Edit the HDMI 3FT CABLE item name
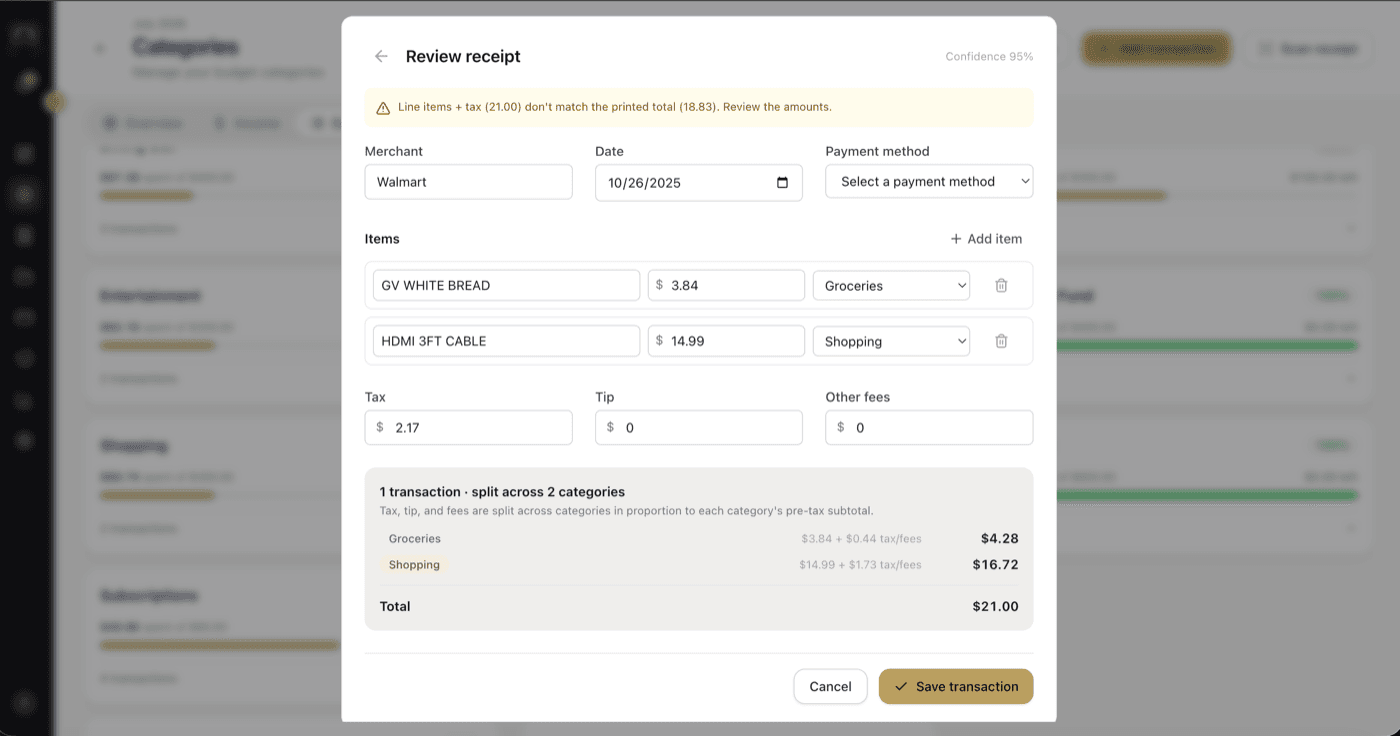 506,342
